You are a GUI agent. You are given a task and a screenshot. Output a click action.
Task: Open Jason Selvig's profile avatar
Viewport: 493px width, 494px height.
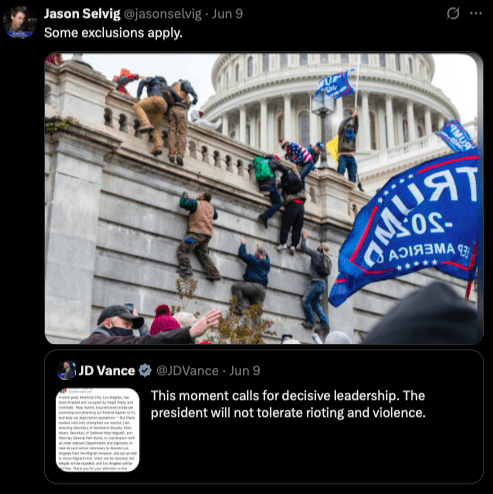(20, 22)
